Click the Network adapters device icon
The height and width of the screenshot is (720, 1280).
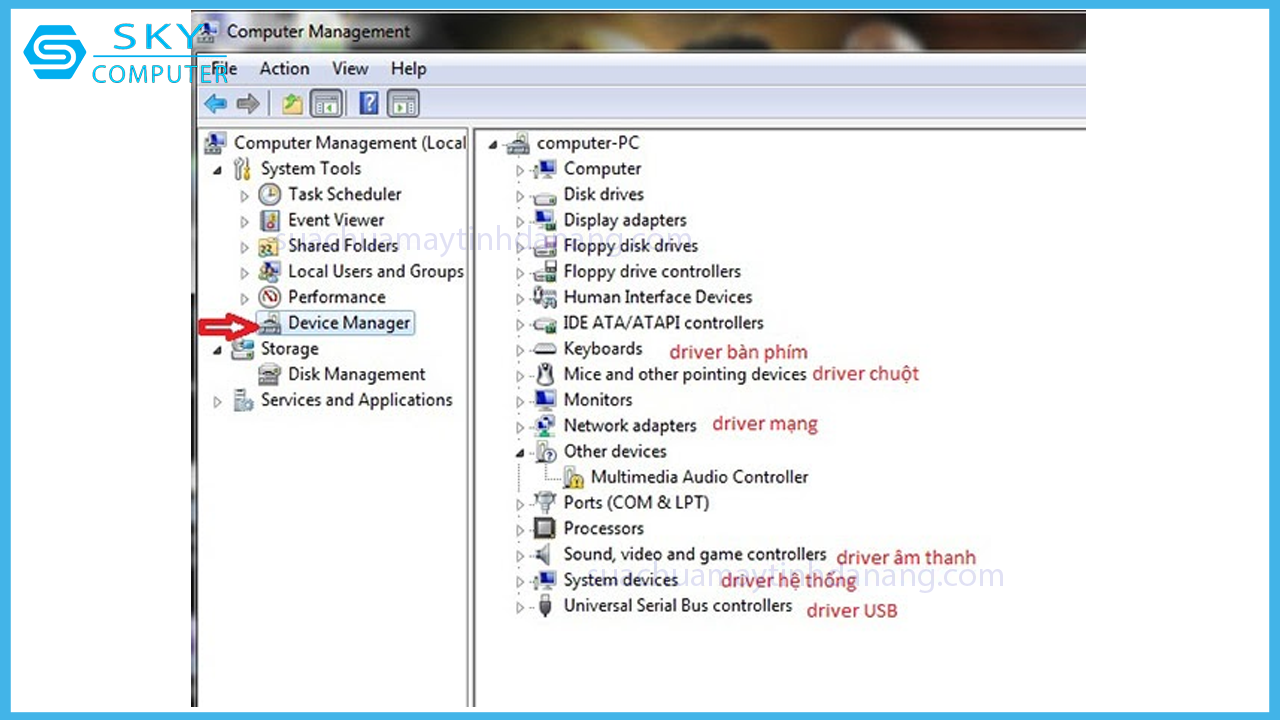(545, 426)
